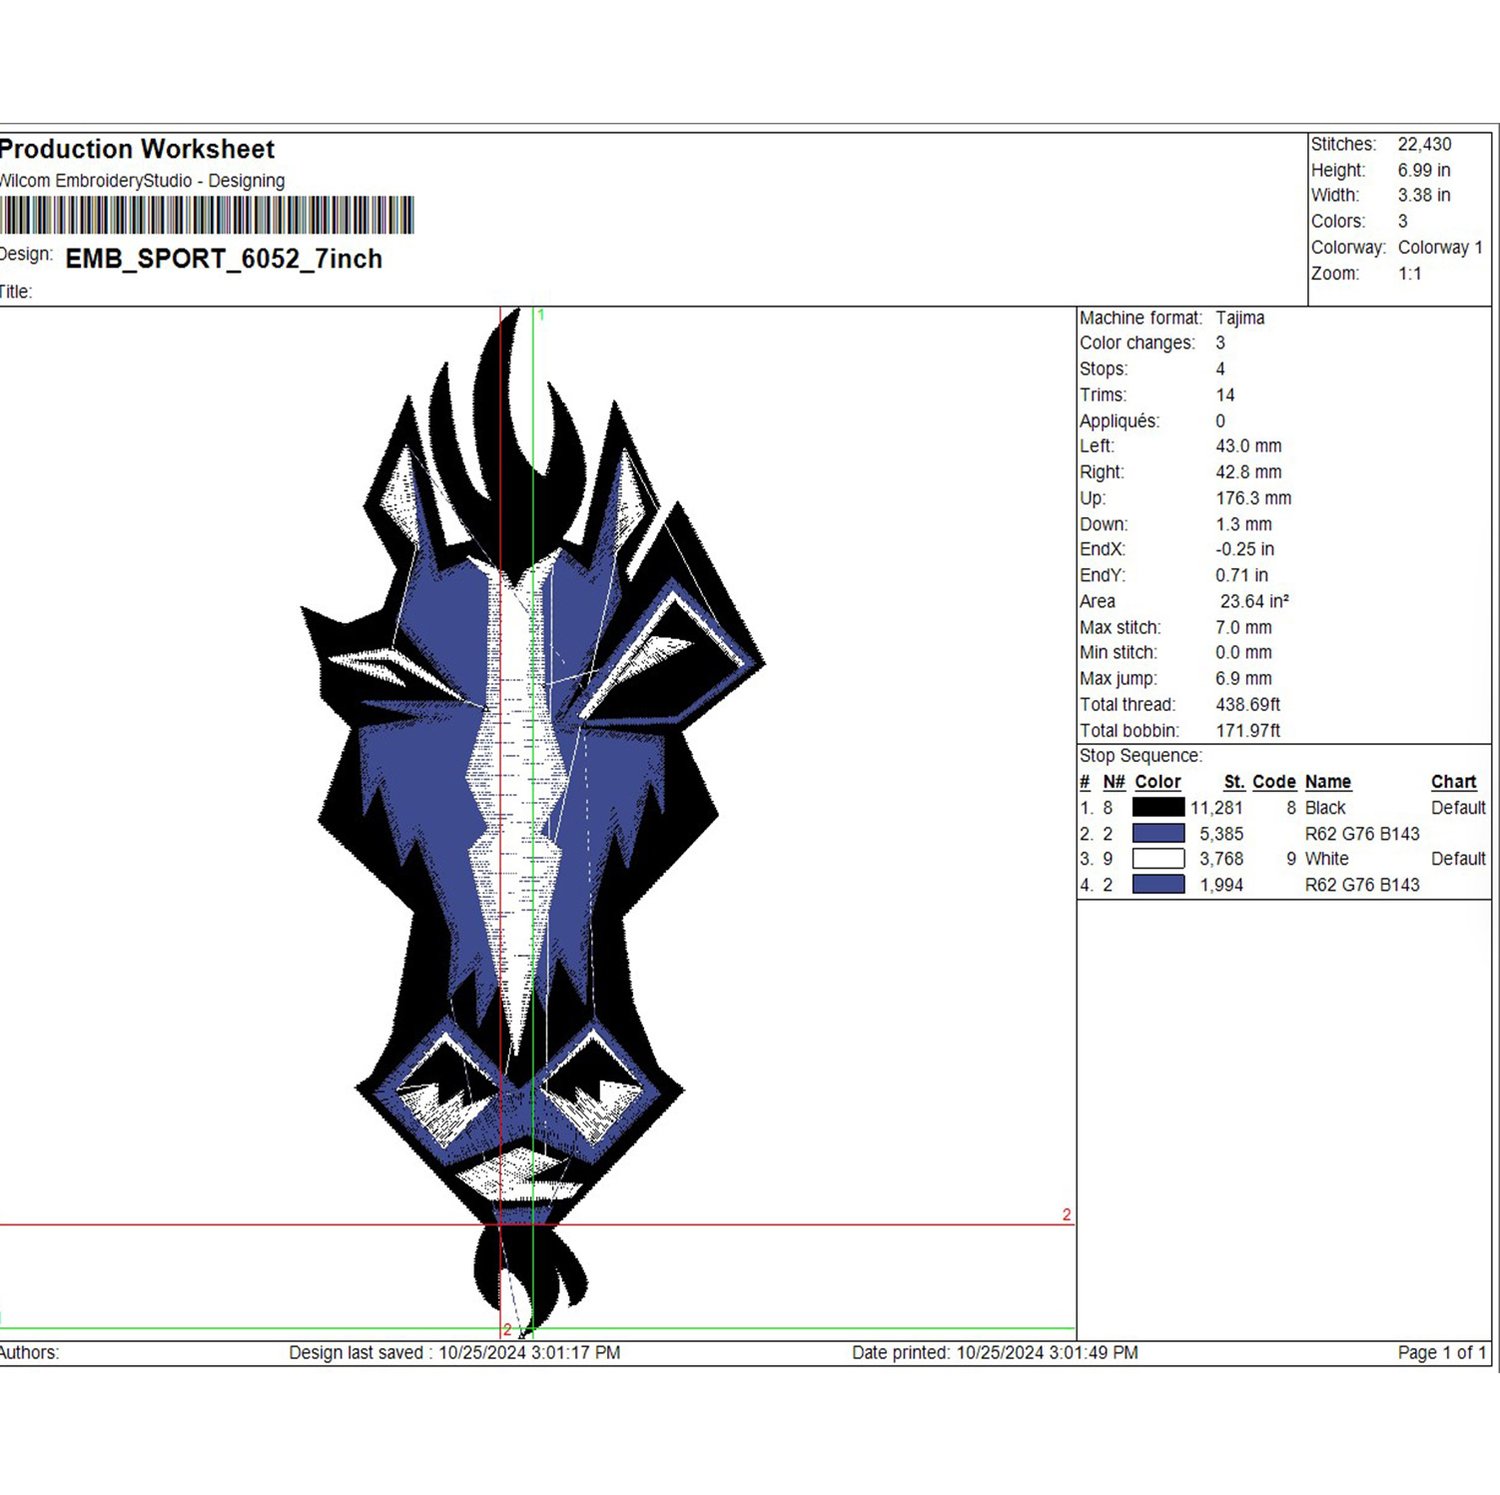The width and height of the screenshot is (1500, 1495).
Task: Click the design name EMB_SPORT_6052_7inch
Action: click(x=224, y=259)
